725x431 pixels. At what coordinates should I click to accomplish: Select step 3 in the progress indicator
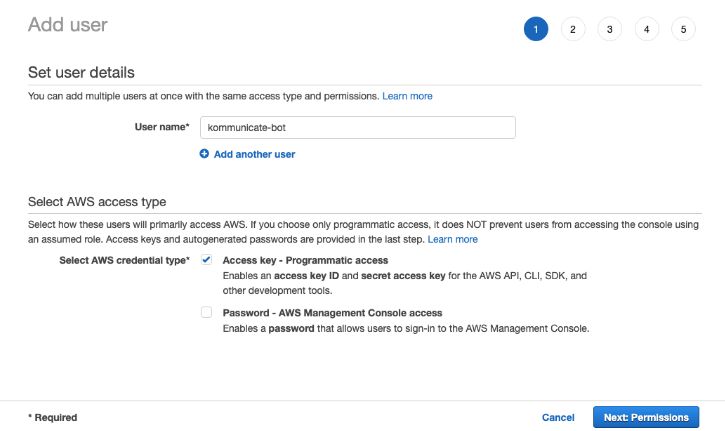[609, 29]
